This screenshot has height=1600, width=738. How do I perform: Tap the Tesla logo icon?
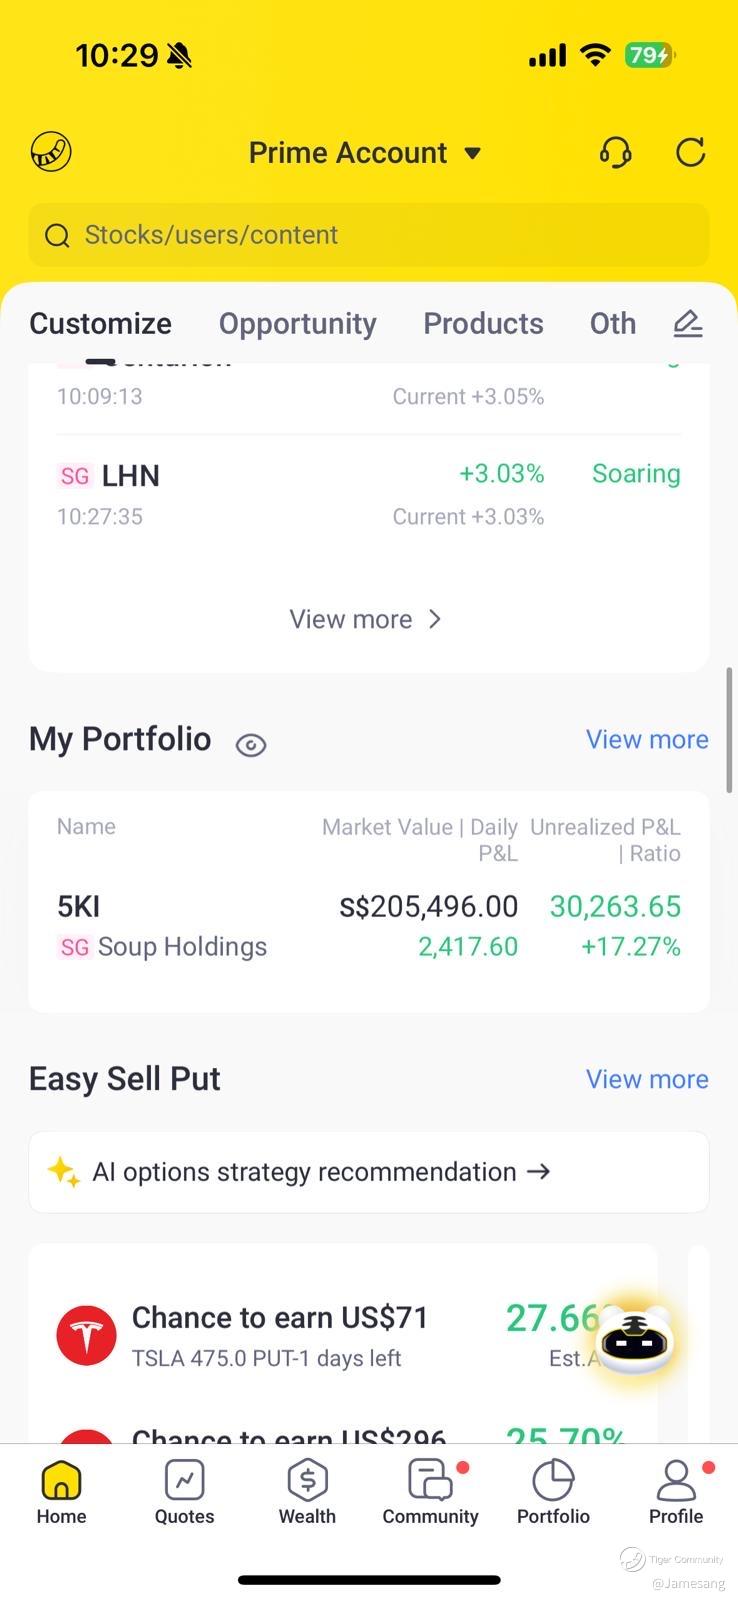tap(86, 1335)
